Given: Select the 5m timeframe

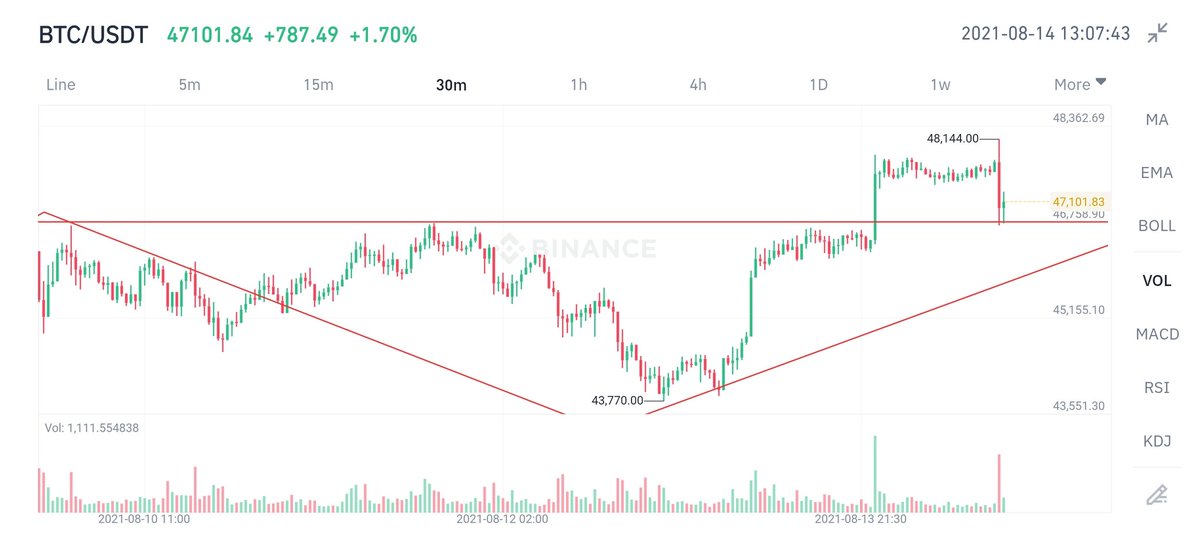Looking at the screenshot, I should 189,85.
